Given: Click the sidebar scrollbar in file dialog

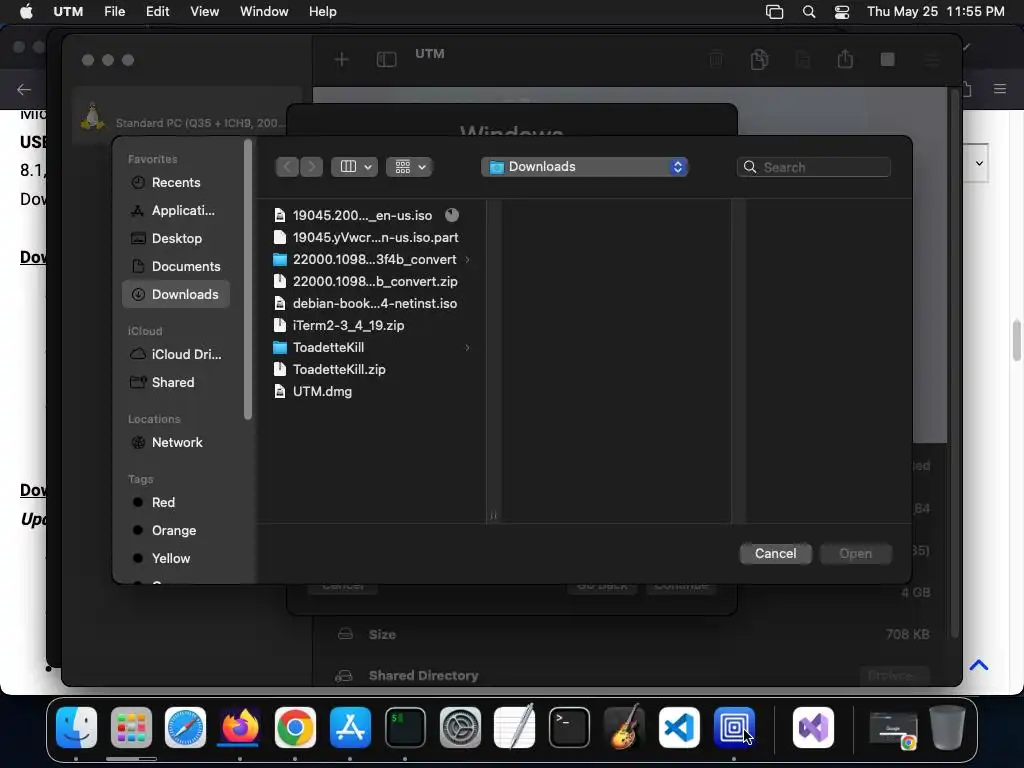Looking at the screenshot, I should 248,280.
